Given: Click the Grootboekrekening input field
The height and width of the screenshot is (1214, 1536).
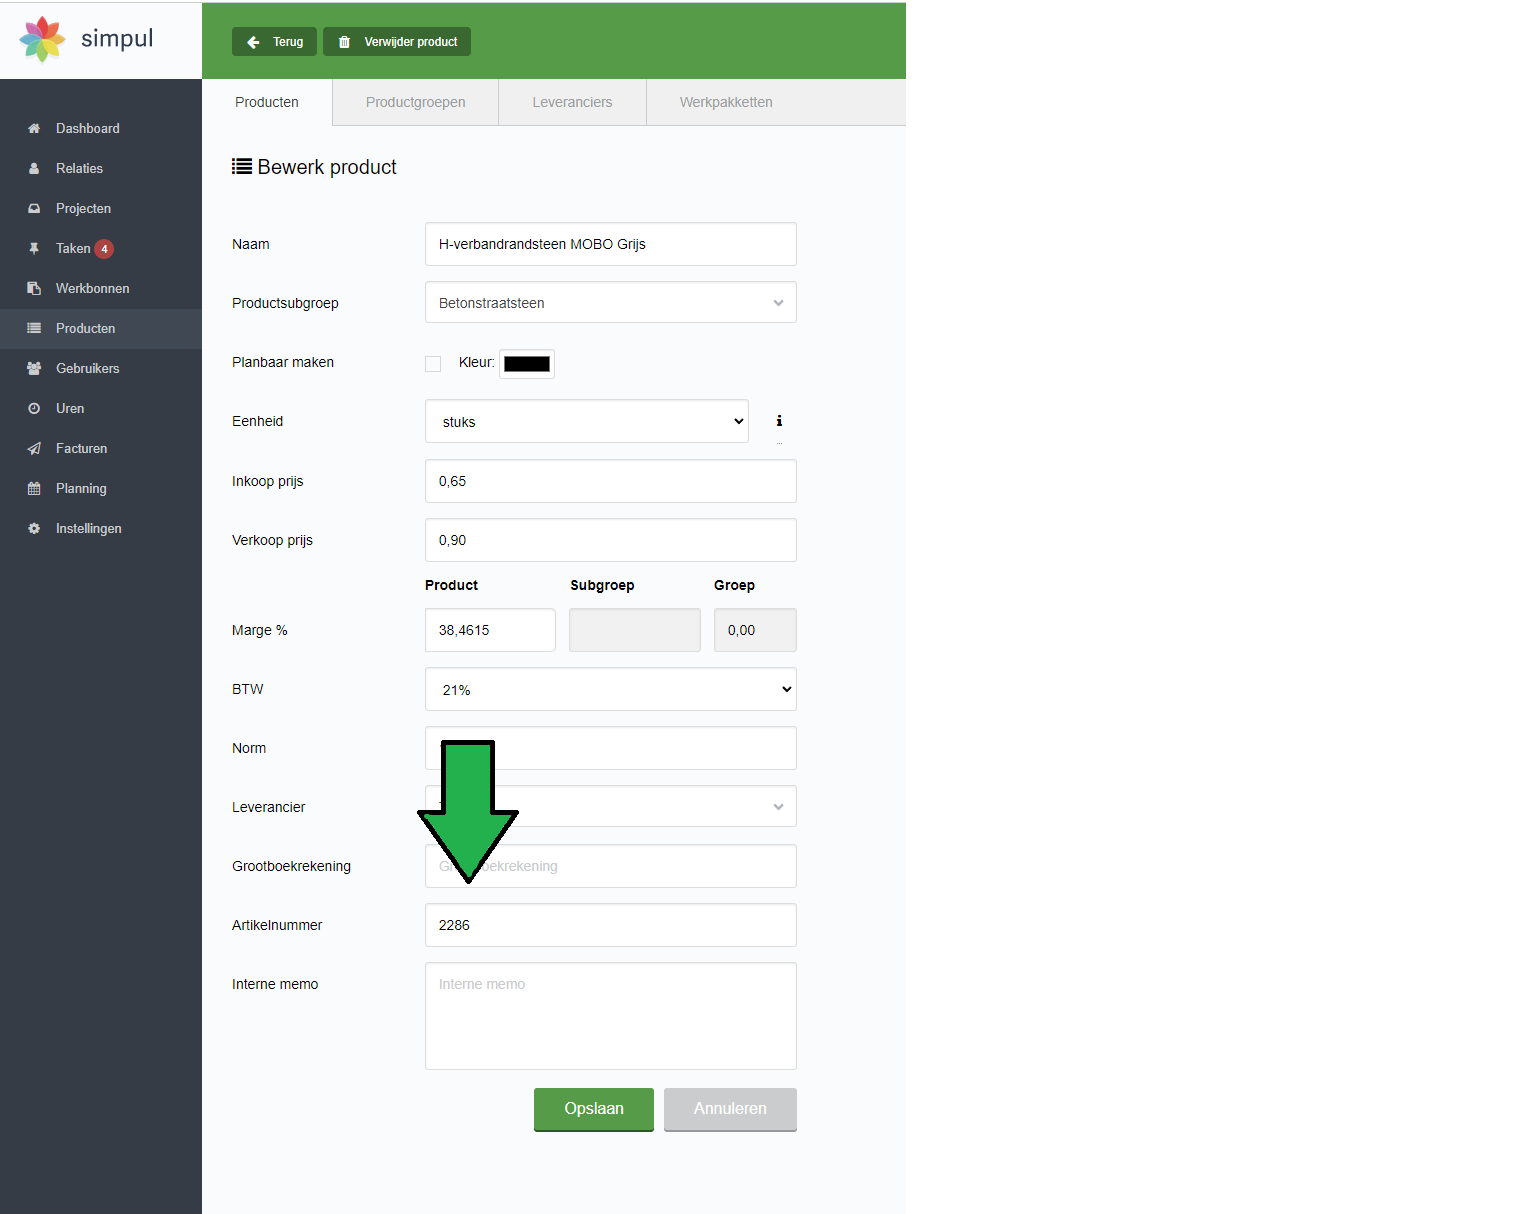Looking at the screenshot, I should (x=611, y=866).
